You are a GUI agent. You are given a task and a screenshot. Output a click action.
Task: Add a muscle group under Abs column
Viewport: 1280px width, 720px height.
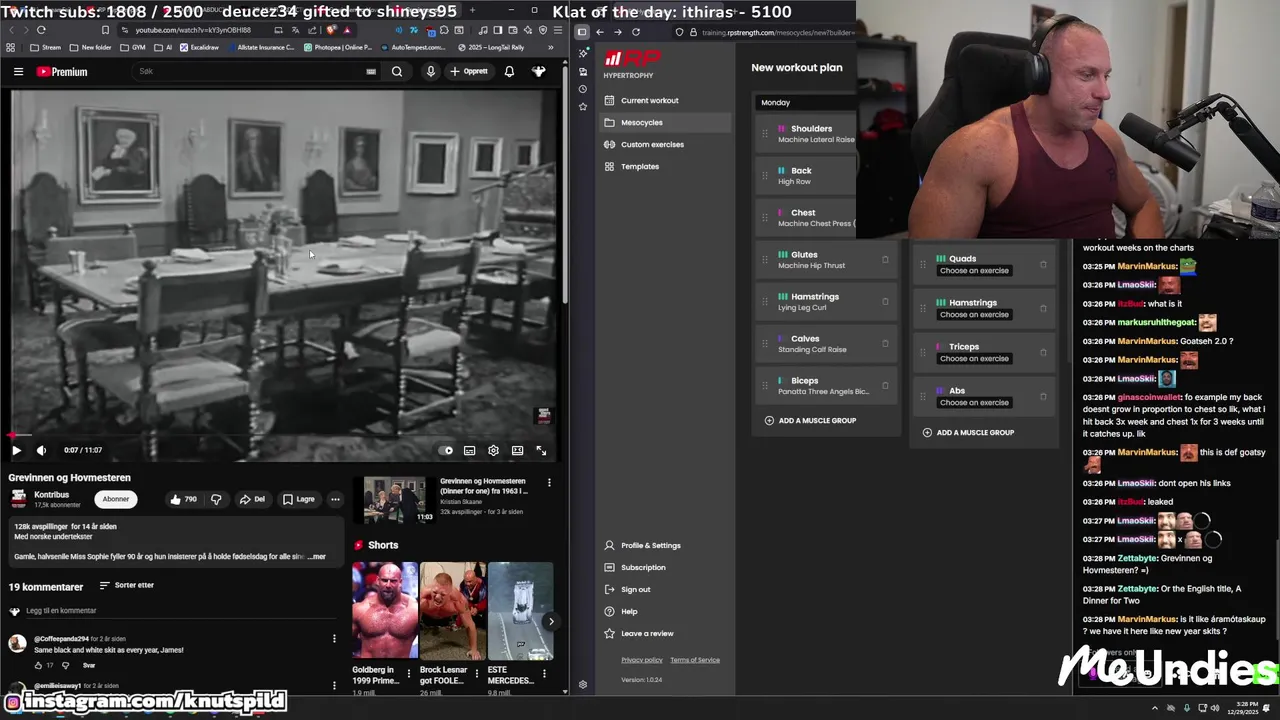point(968,433)
